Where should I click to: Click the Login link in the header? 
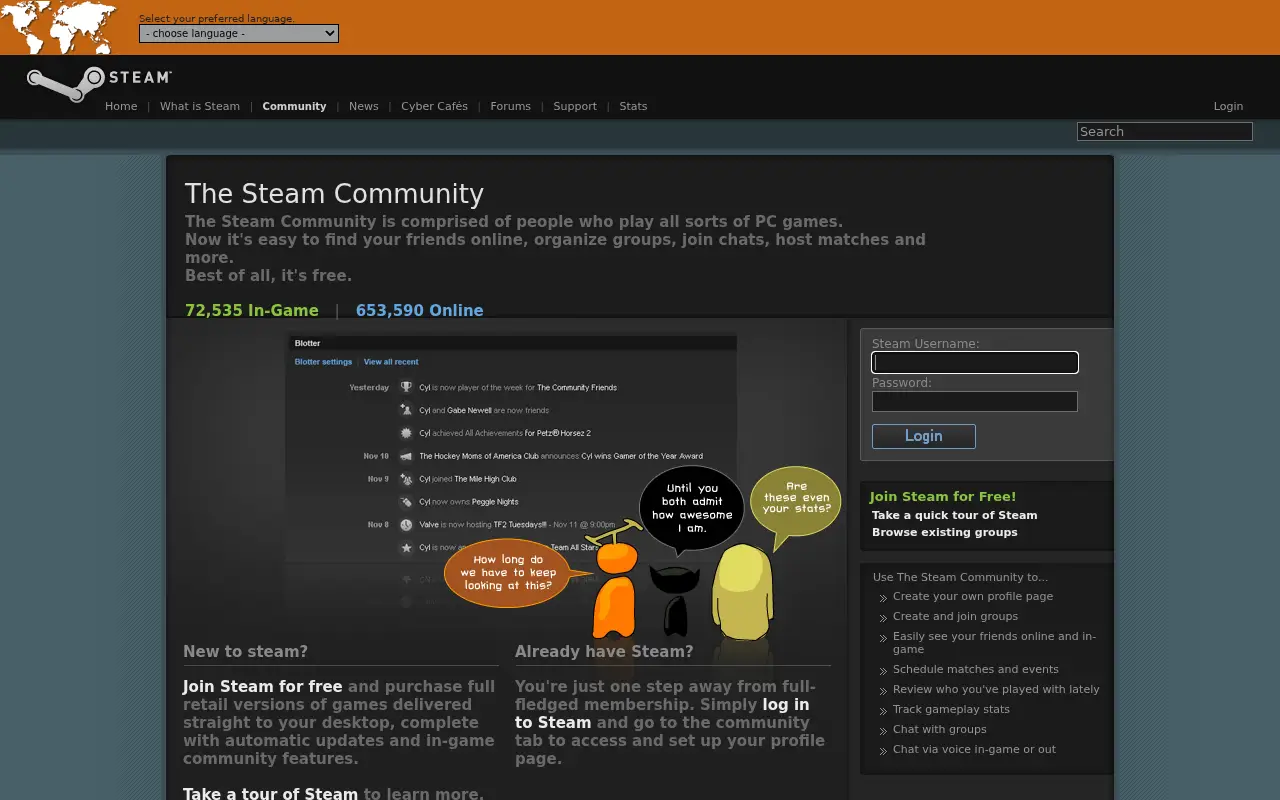pos(1228,106)
